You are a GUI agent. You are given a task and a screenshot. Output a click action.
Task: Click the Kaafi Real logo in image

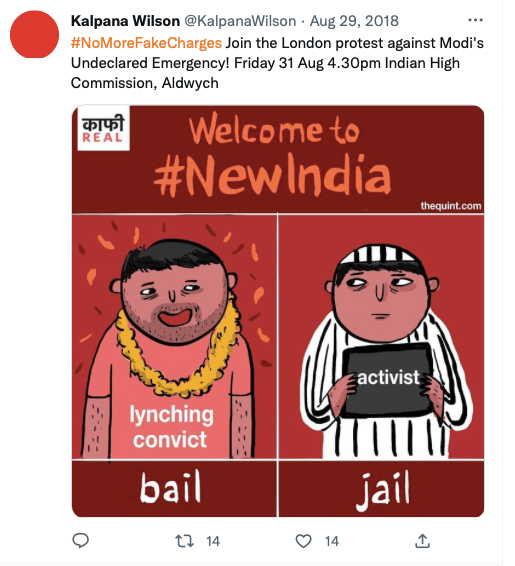point(103,129)
